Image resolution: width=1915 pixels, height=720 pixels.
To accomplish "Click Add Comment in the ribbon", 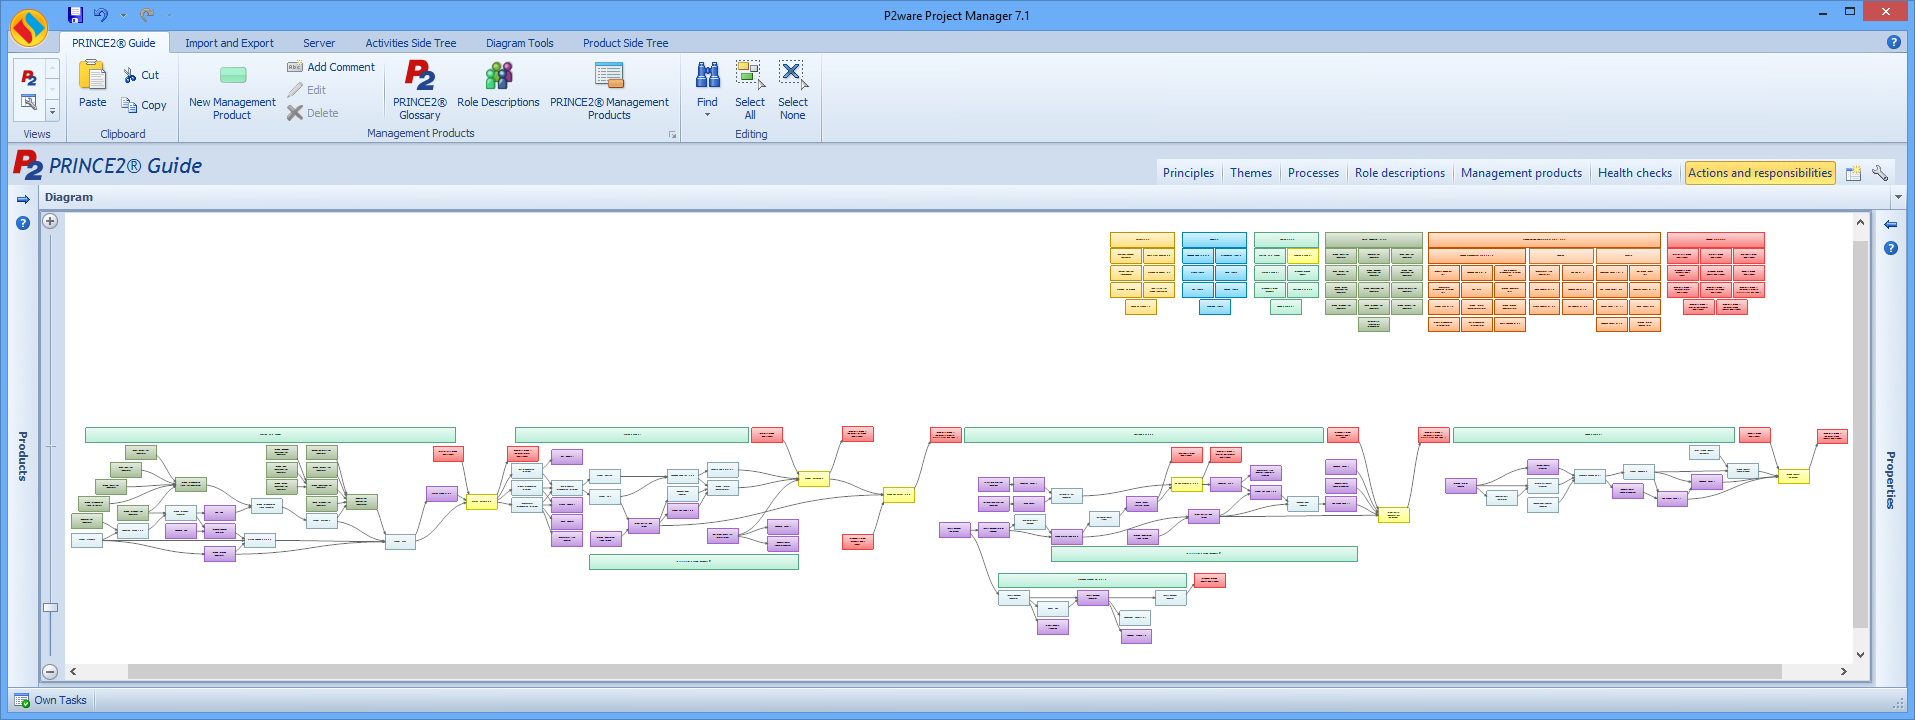I will point(331,67).
